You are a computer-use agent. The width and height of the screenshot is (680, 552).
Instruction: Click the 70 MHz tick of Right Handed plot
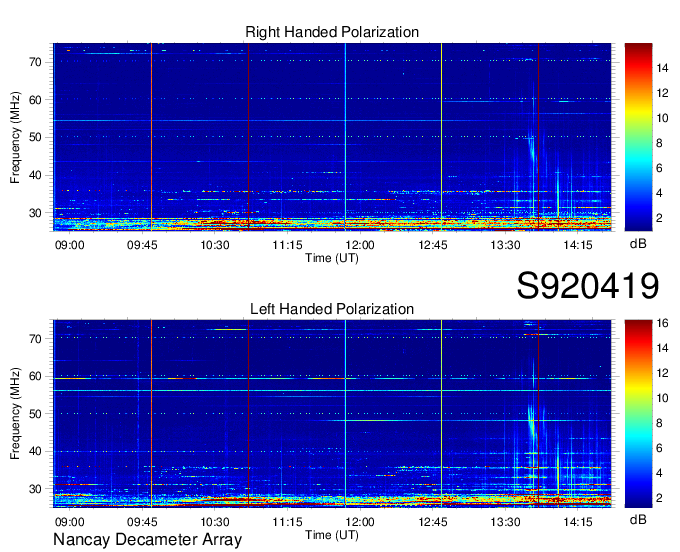click(36, 62)
